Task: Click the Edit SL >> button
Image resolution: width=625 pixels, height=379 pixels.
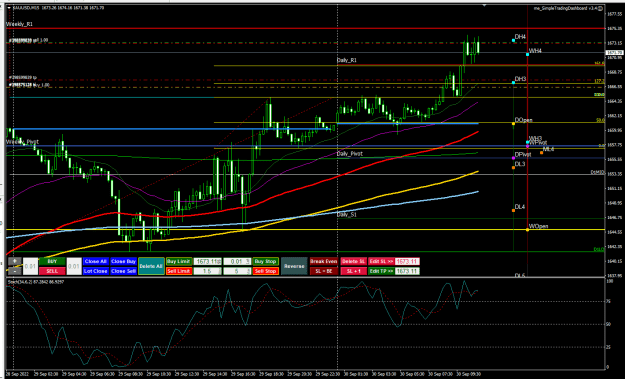Action: pyautogui.click(x=381, y=261)
